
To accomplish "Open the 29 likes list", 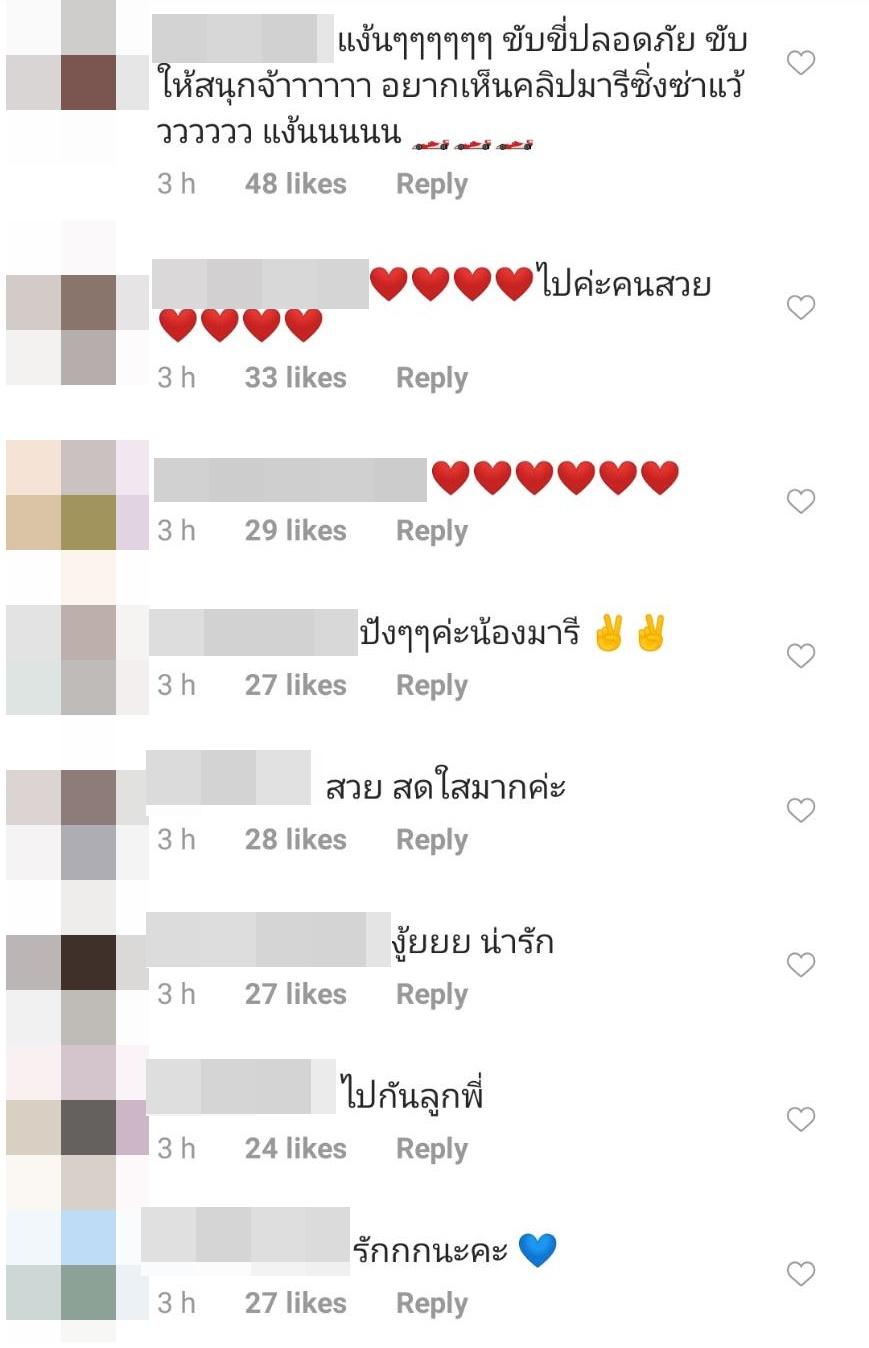I will point(296,531).
